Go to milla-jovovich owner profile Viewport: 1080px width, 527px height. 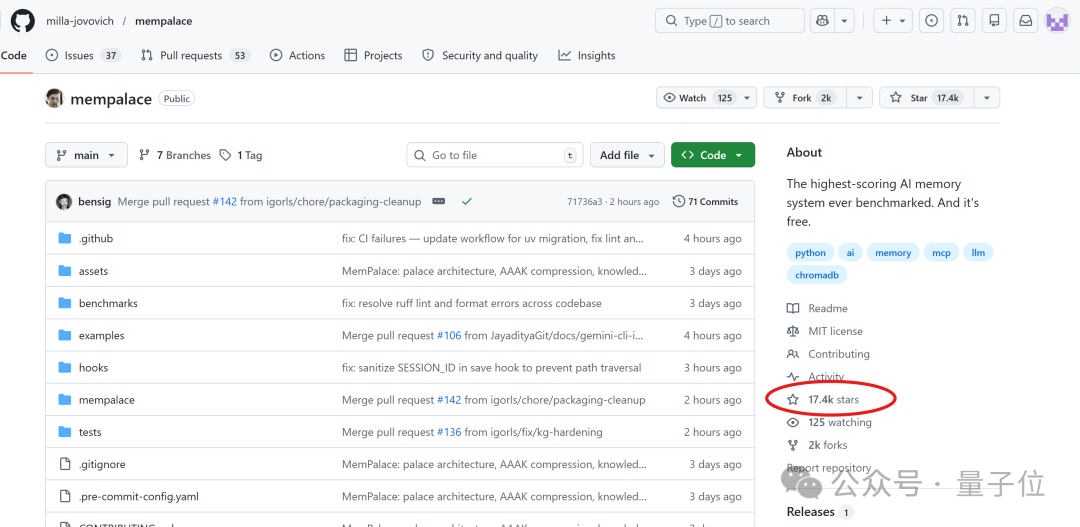point(80,21)
